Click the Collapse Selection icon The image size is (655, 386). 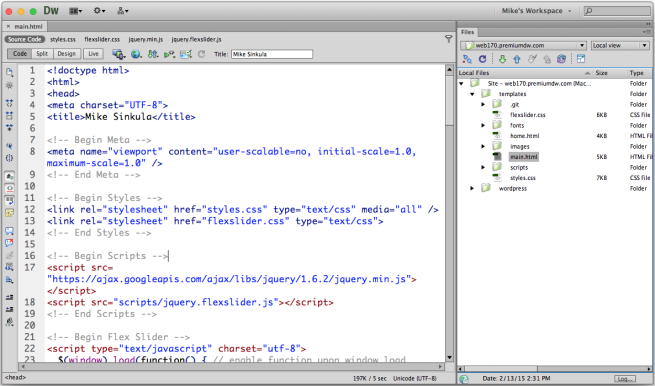click(x=9, y=115)
